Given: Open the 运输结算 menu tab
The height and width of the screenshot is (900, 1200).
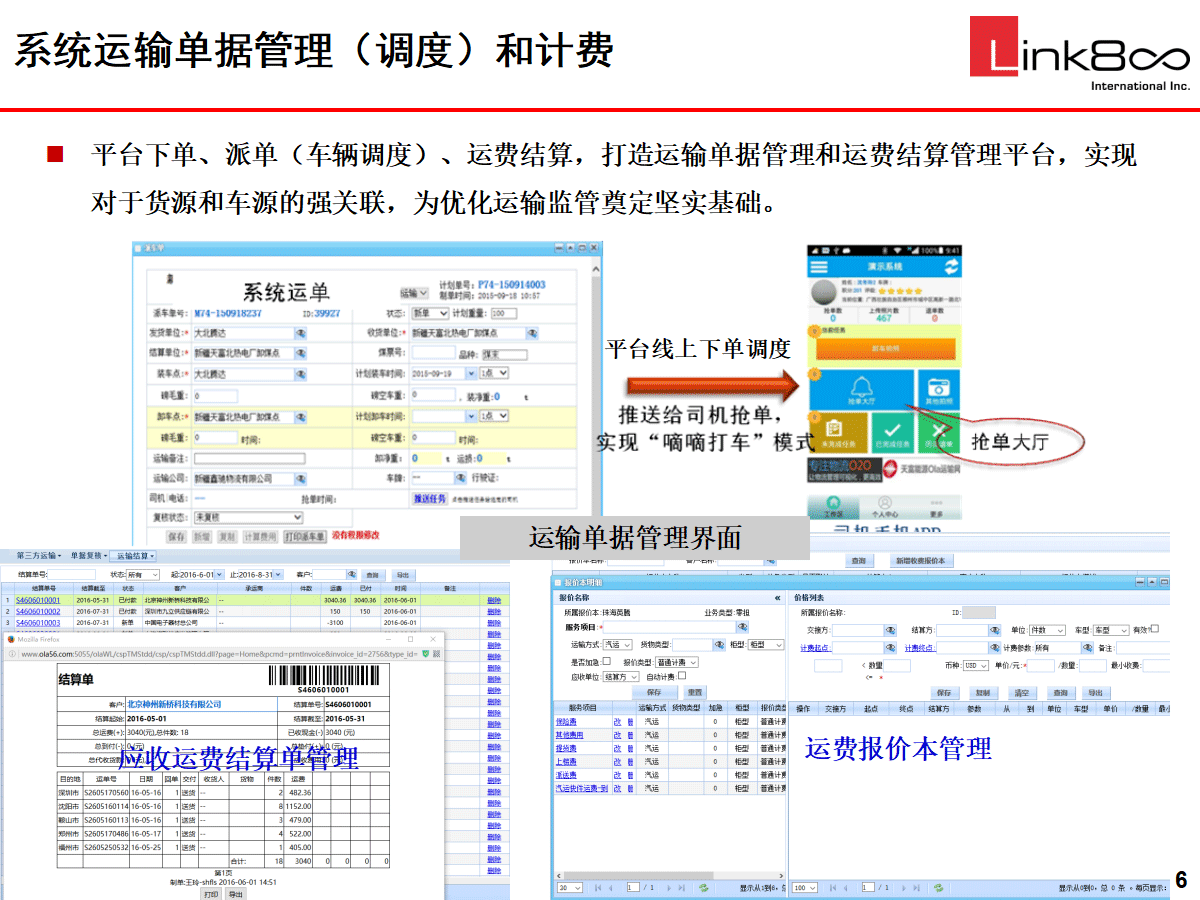Looking at the screenshot, I should [x=133, y=555].
